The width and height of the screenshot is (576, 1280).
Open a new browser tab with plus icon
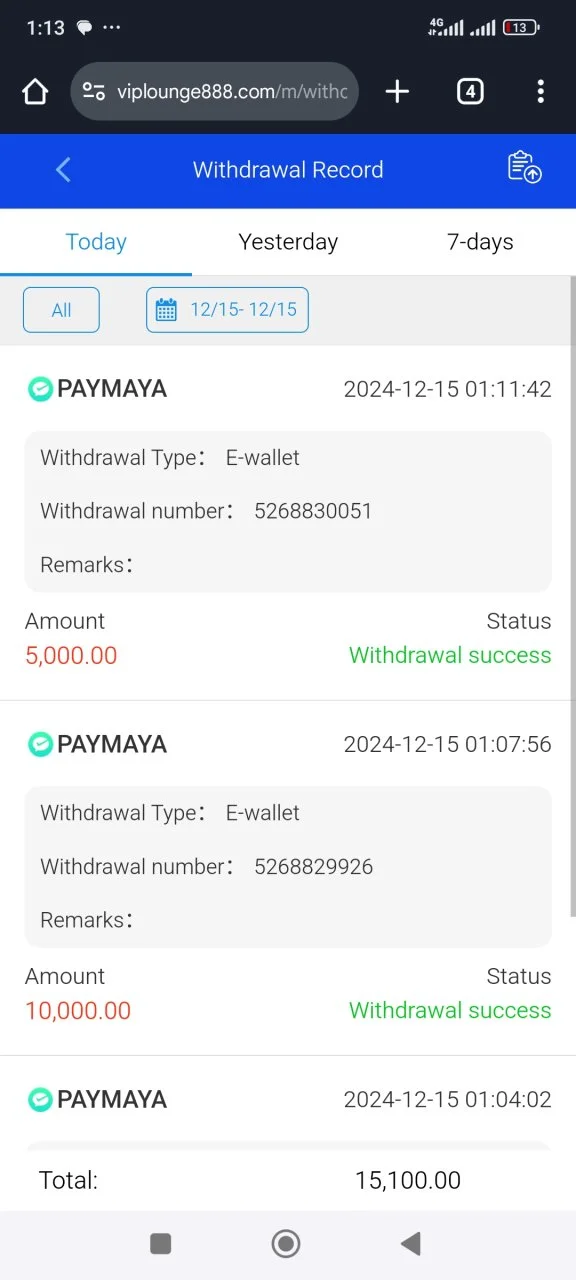pos(397,92)
